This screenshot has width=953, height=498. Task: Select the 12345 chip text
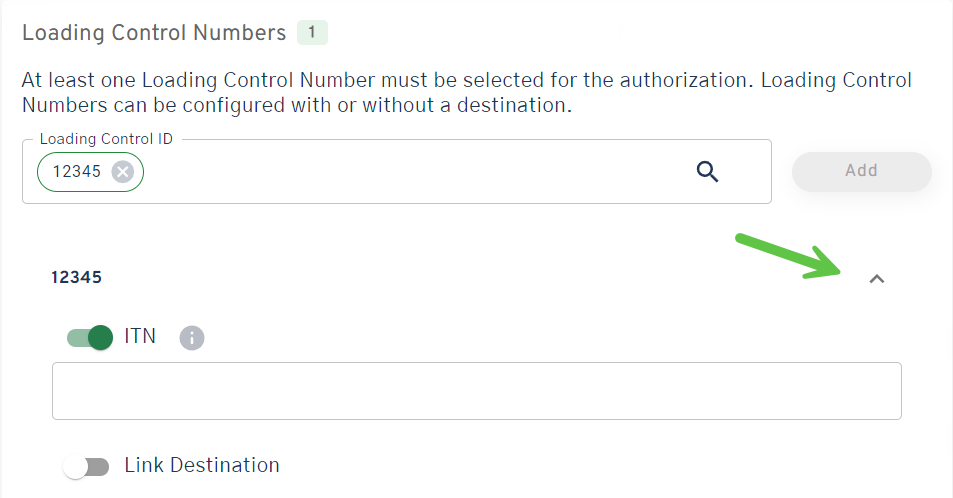77,172
